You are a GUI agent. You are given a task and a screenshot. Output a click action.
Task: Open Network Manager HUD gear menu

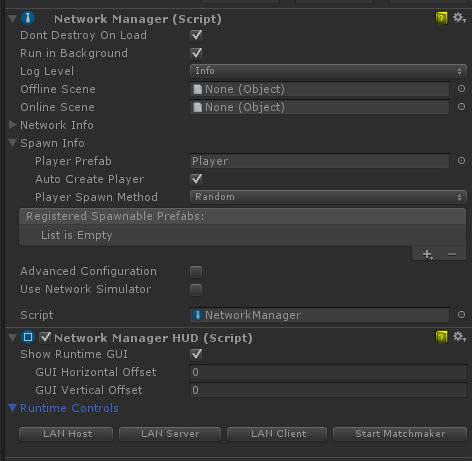(459, 337)
